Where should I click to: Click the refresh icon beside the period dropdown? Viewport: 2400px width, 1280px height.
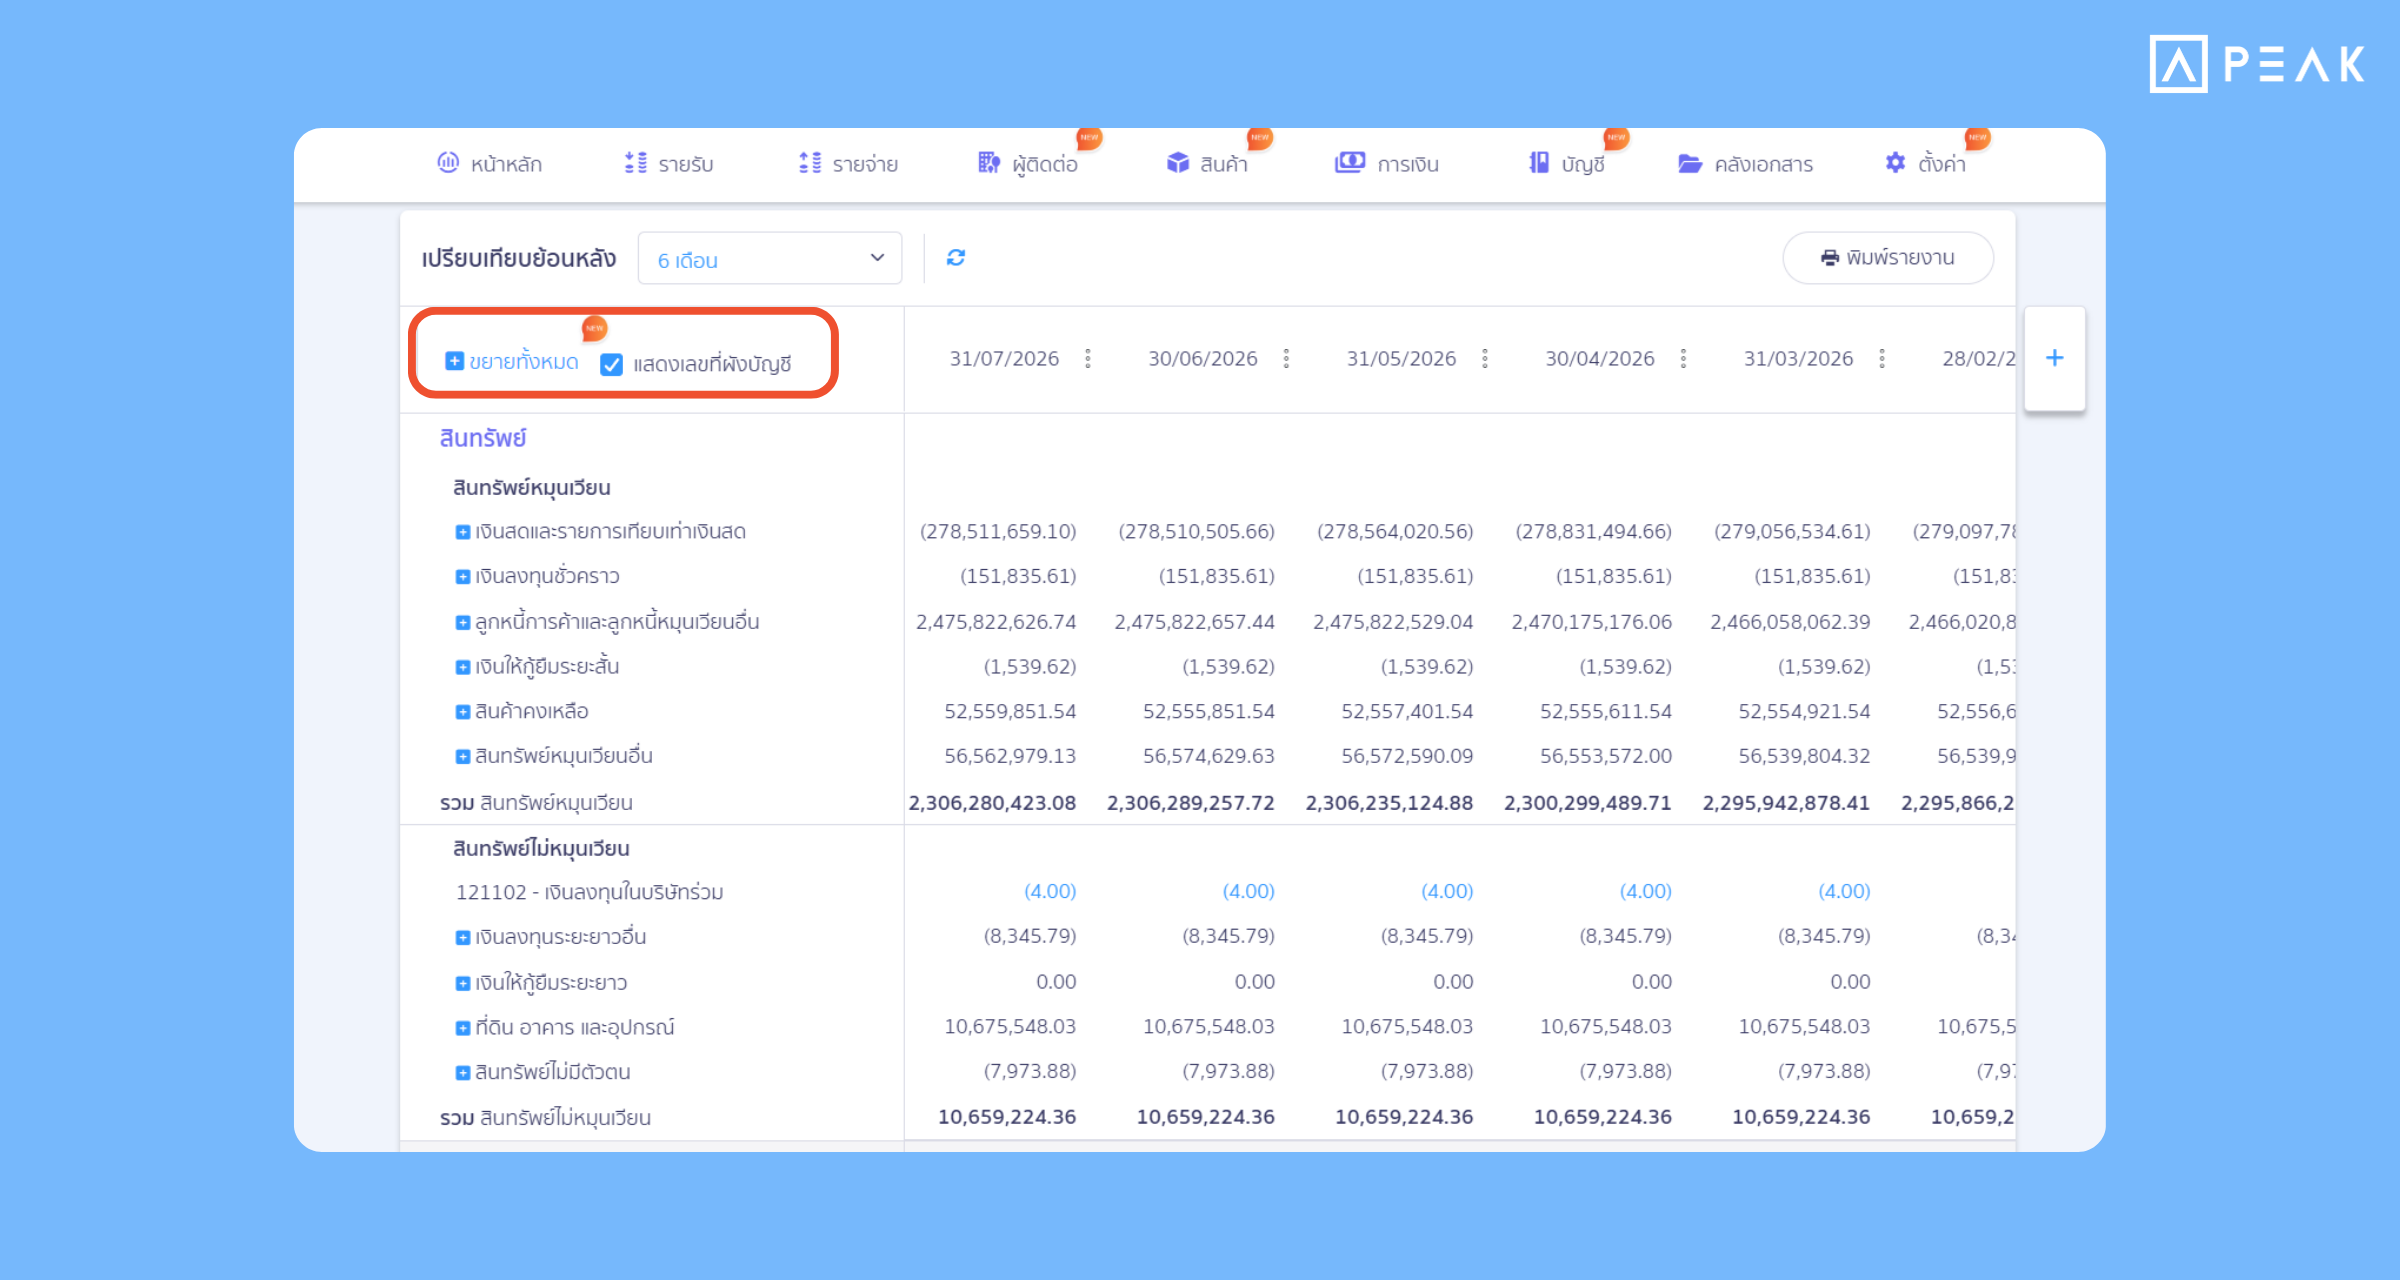[x=956, y=258]
